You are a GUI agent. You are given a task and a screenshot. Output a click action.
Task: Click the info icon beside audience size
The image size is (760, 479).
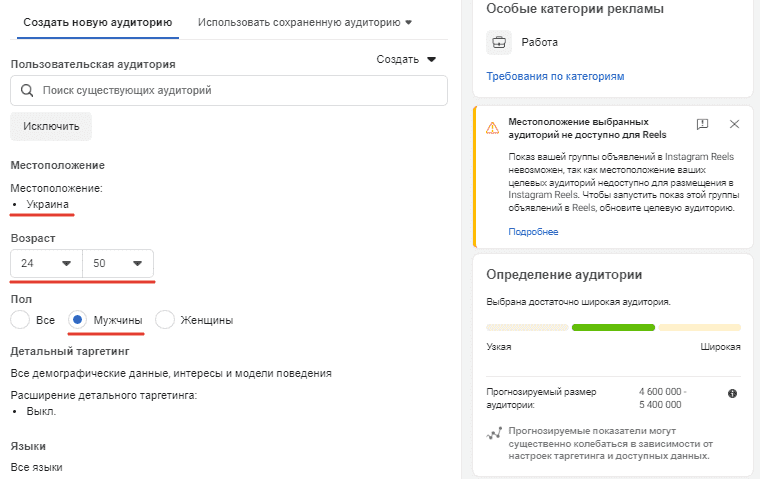[732, 393]
